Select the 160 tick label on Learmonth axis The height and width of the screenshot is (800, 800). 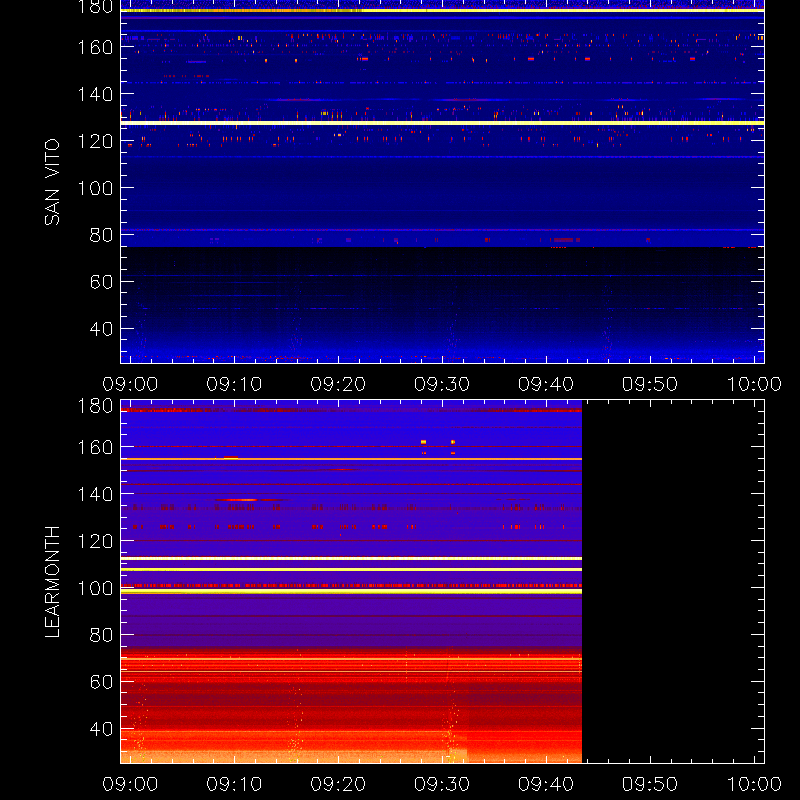pyautogui.click(x=95, y=447)
